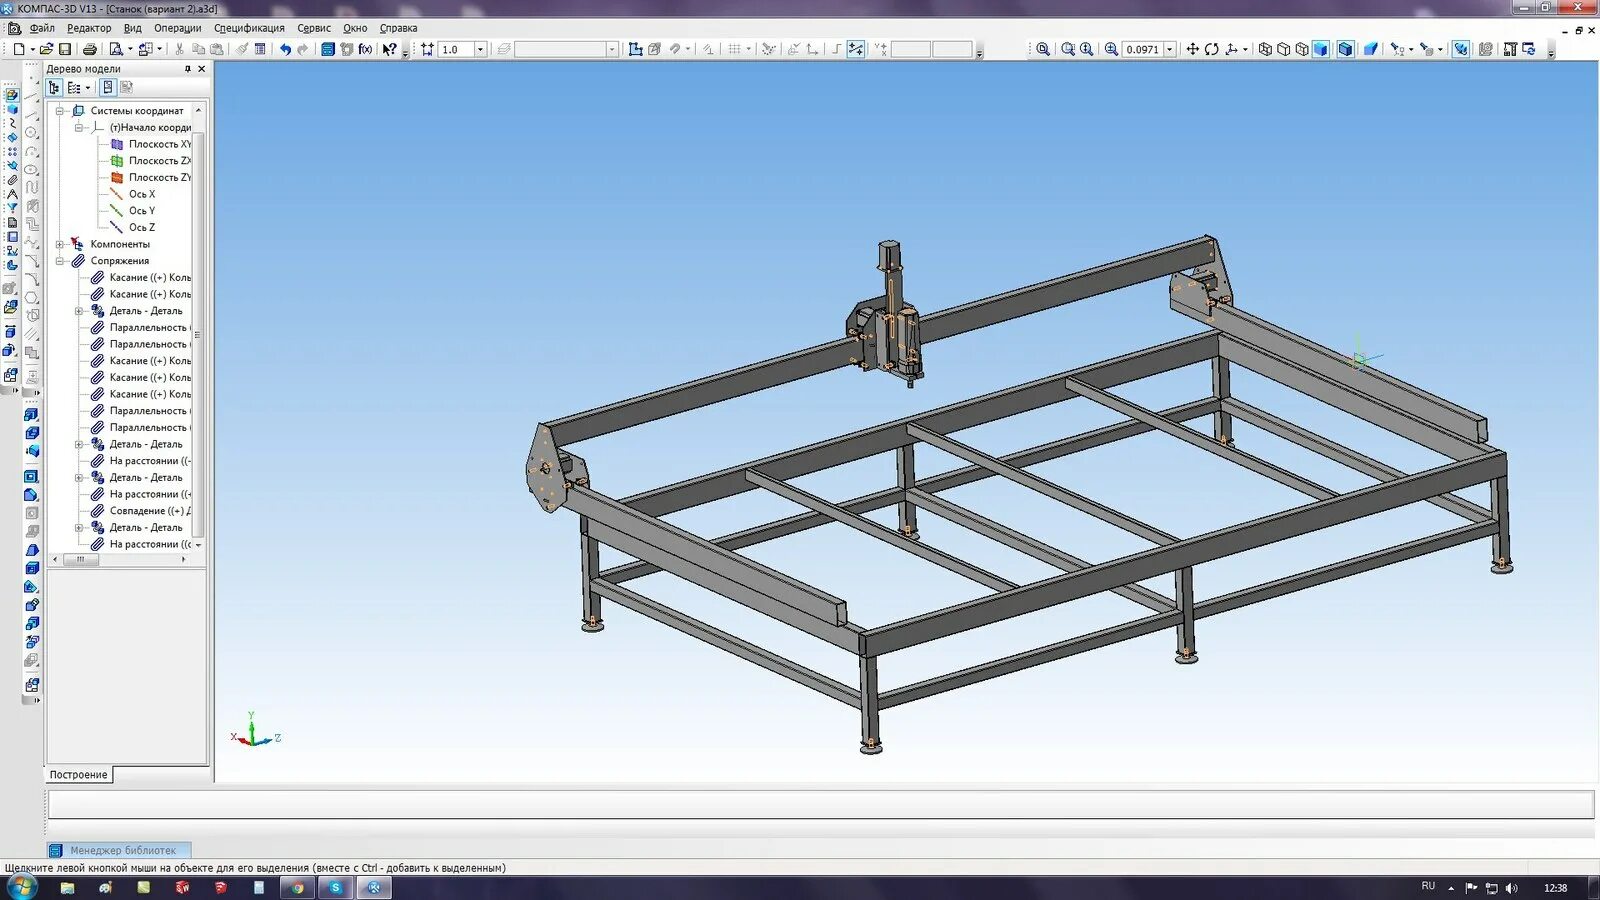Viewport: 1600px width, 900px height.
Task: Click the Менеджер библиотек icon
Action: (x=56, y=850)
